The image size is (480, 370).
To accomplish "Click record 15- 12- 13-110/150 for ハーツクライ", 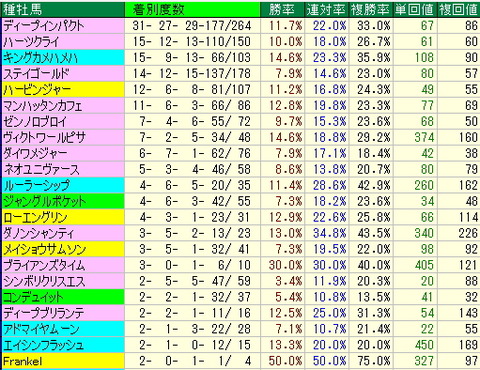I will (x=192, y=42).
